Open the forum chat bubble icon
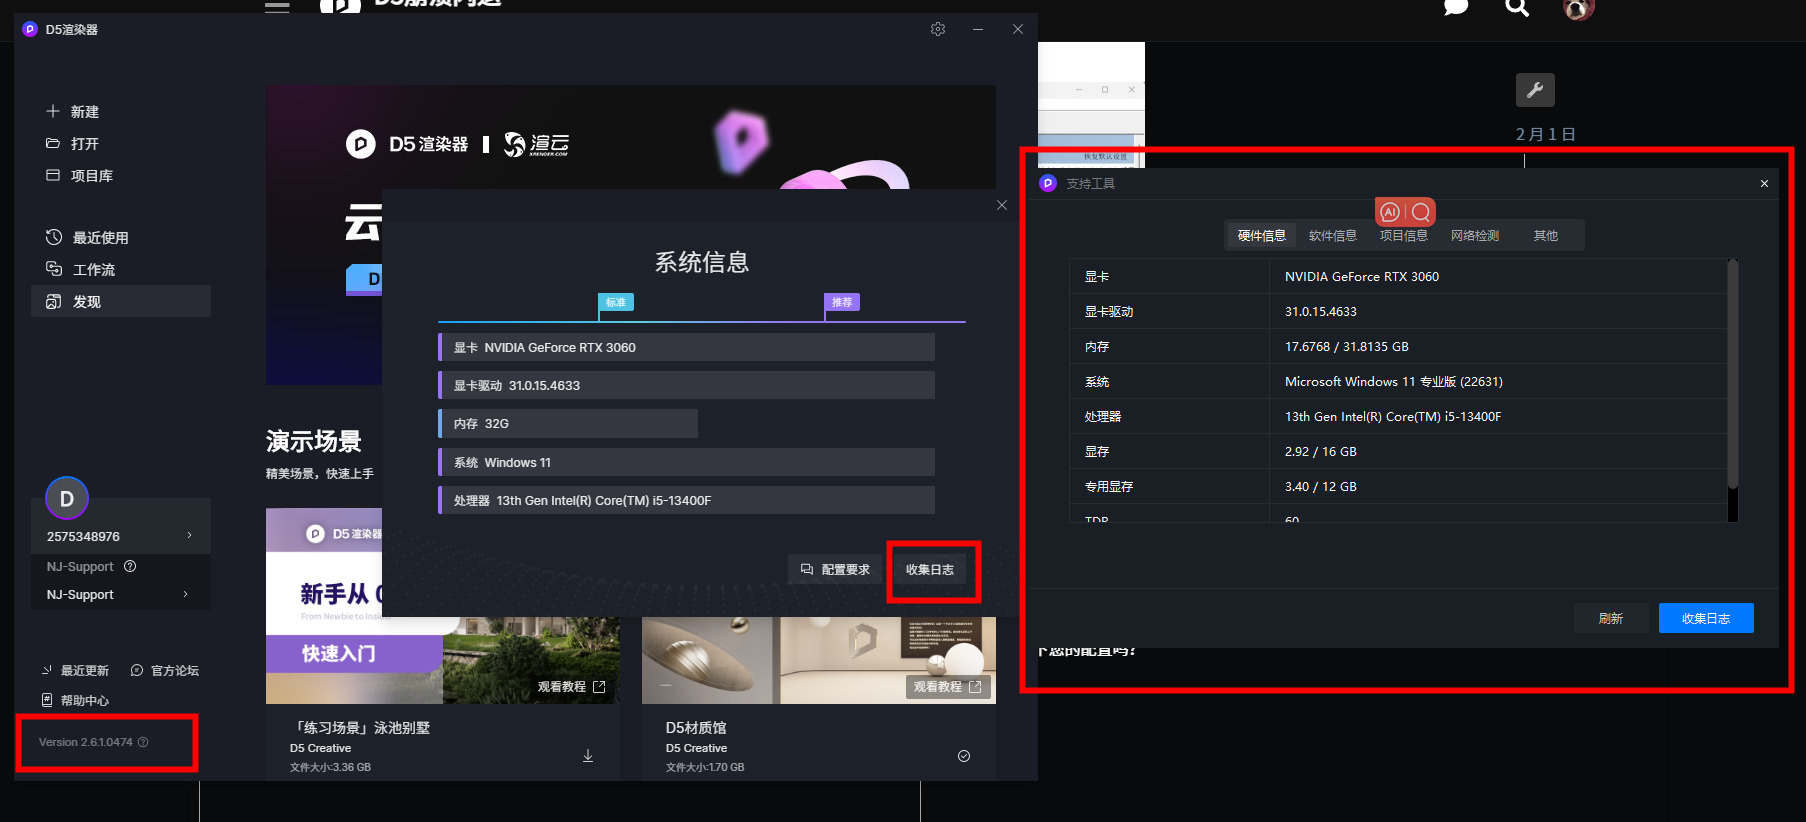The height and width of the screenshot is (822, 1806). pyautogui.click(x=1457, y=8)
